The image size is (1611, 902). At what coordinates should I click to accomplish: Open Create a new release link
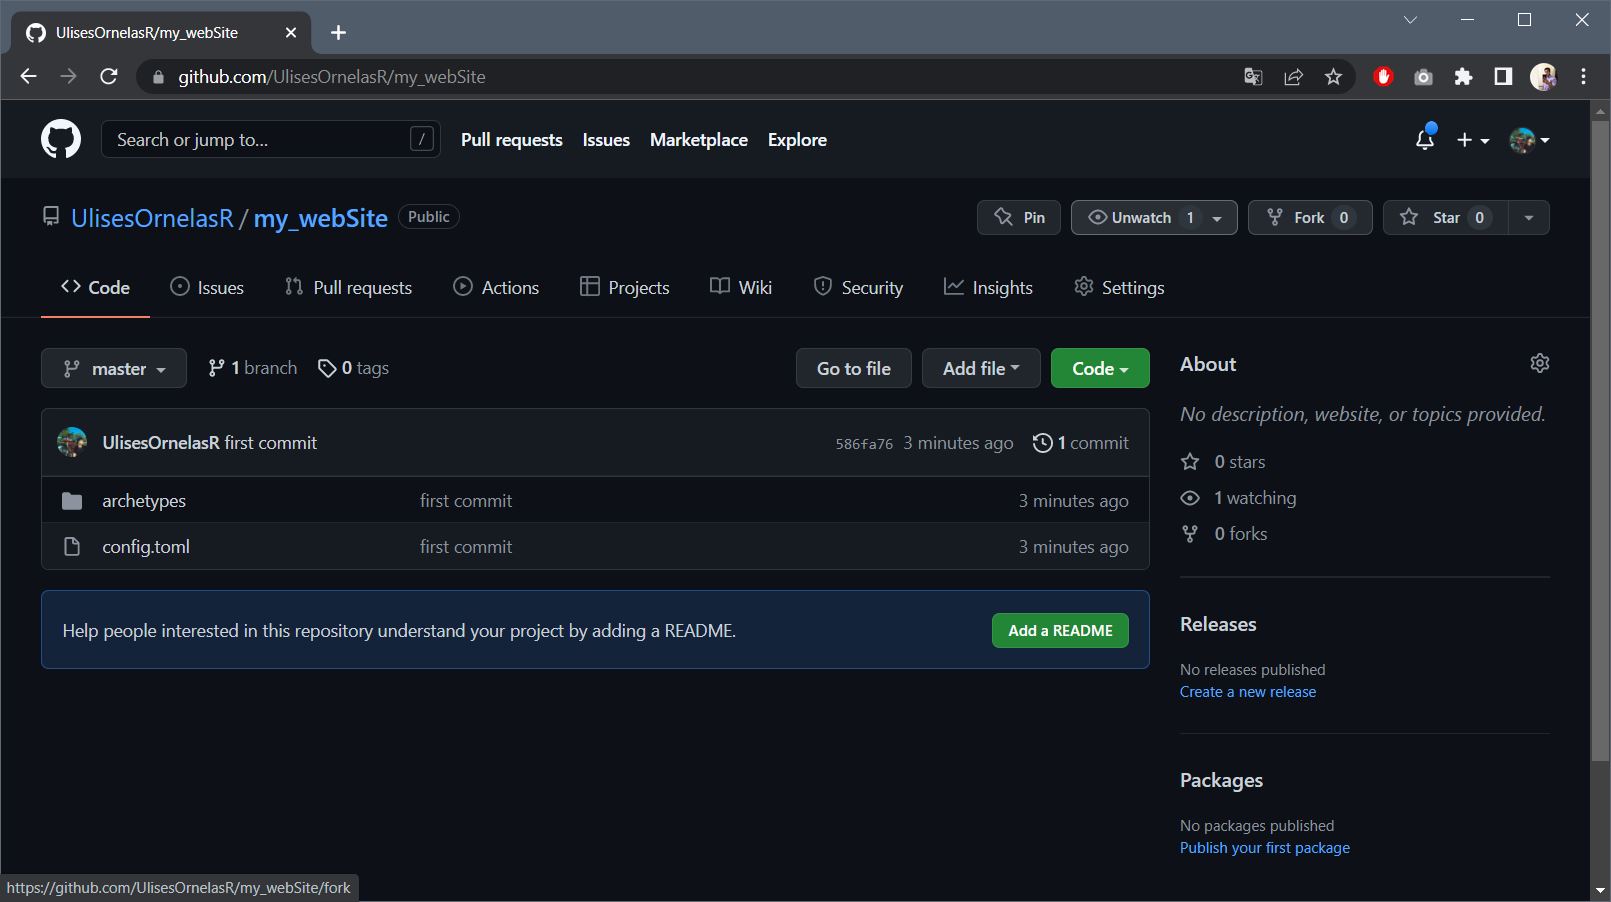pyautogui.click(x=1248, y=692)
